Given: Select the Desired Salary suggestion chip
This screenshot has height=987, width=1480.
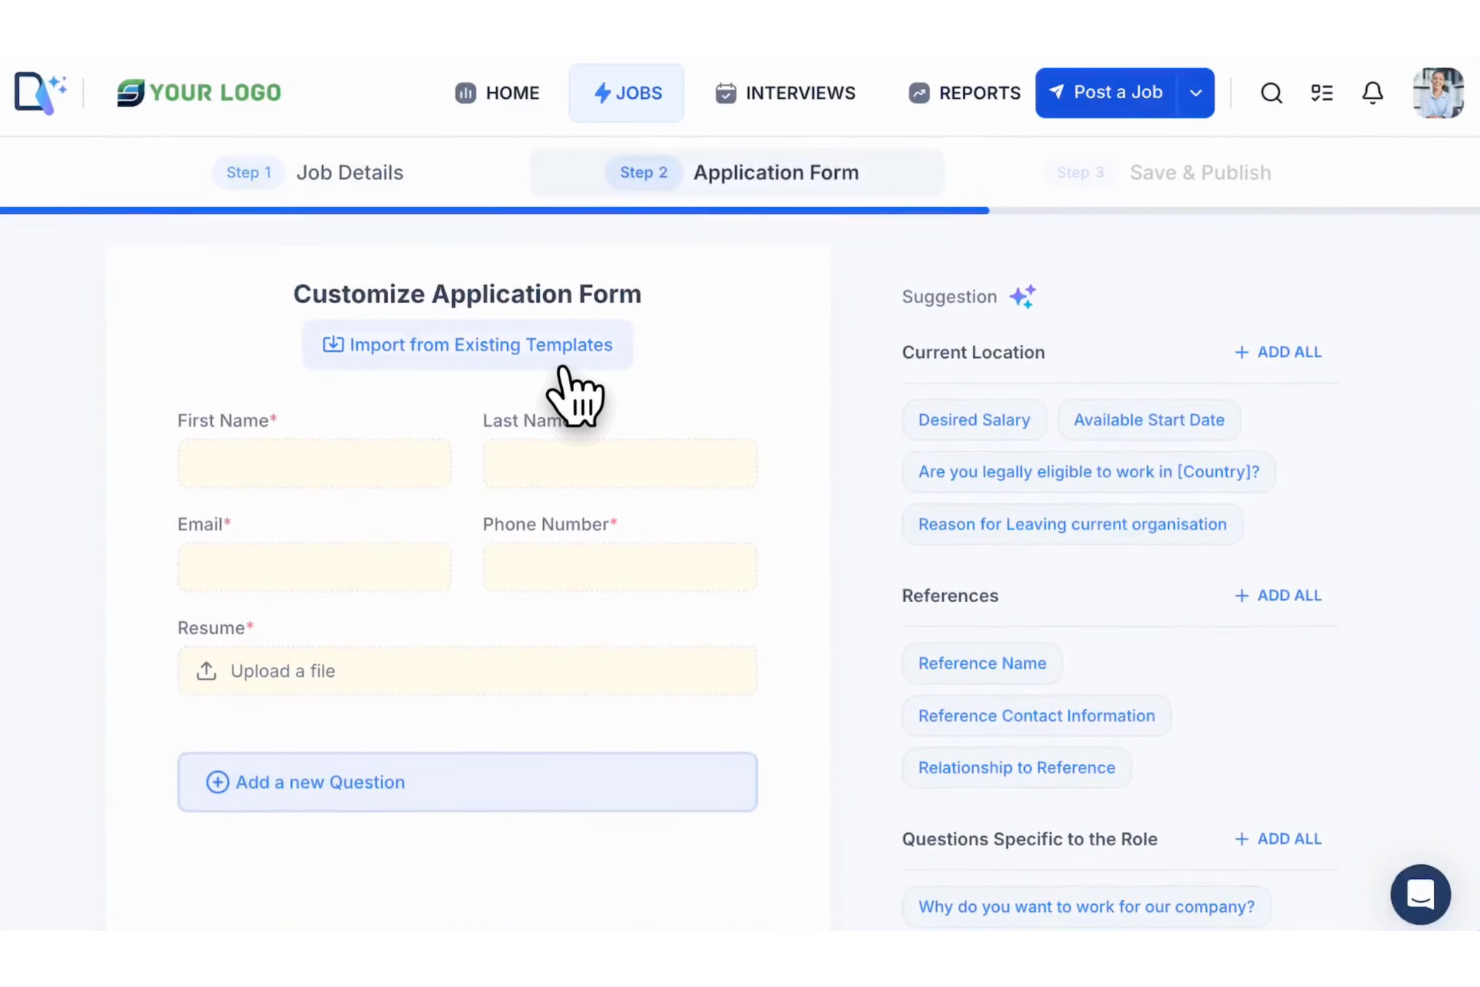Looking at the screenshot, I should [x=973, y=419].
